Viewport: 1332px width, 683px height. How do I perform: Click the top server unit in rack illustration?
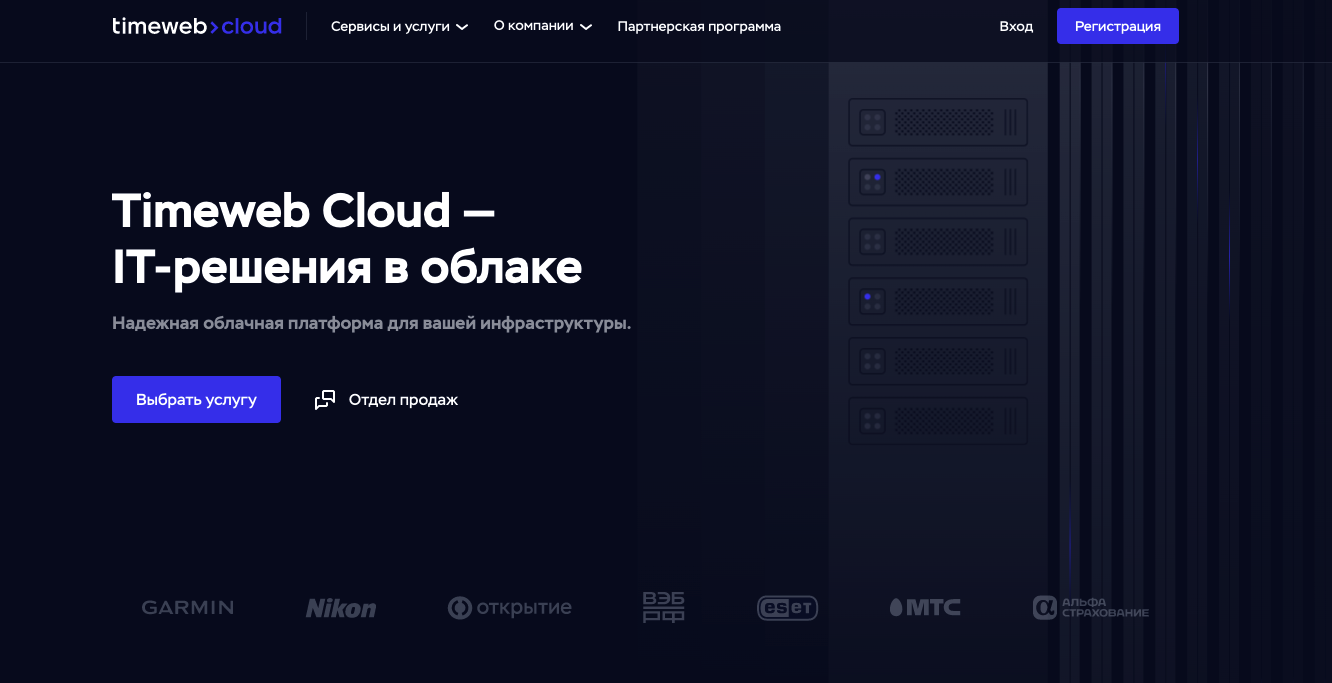pyautogui.click(x=938, y=122)
